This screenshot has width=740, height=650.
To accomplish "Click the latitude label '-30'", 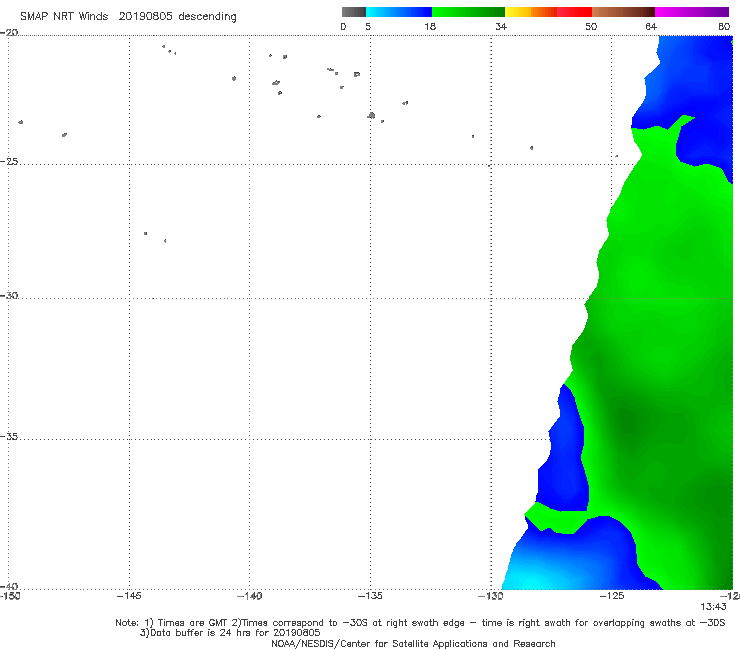I will pyautogui.click(x=9, y=295).
